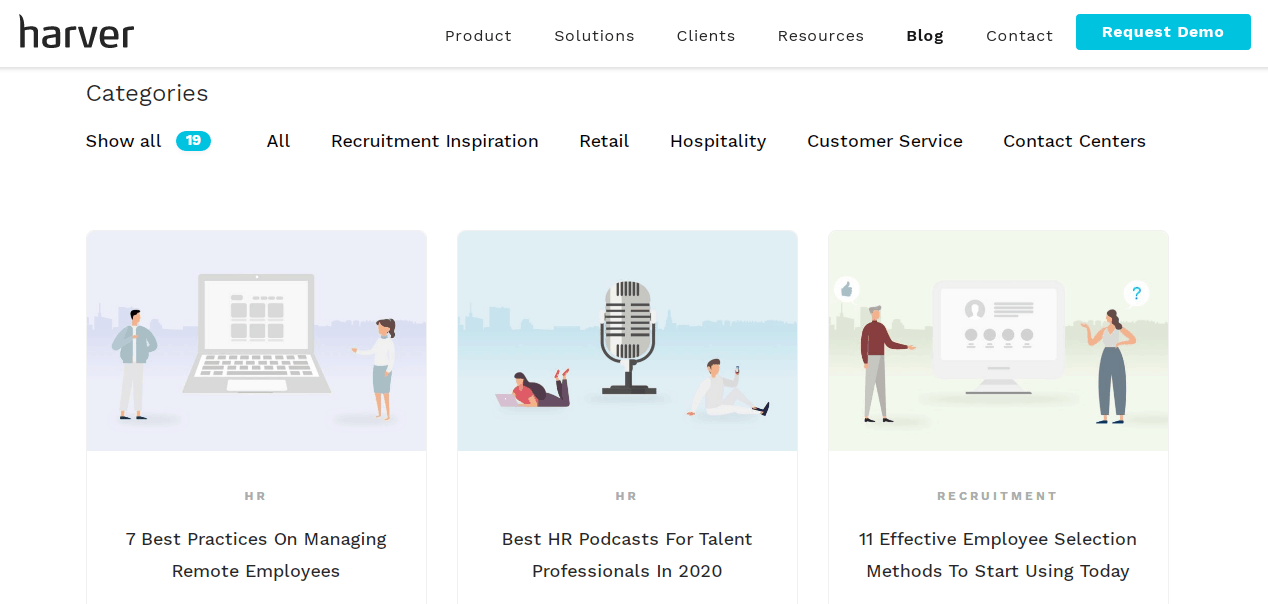Click Show all categories
The width and height of the screenshot is (1268, 604).
[x=123, y=141]
